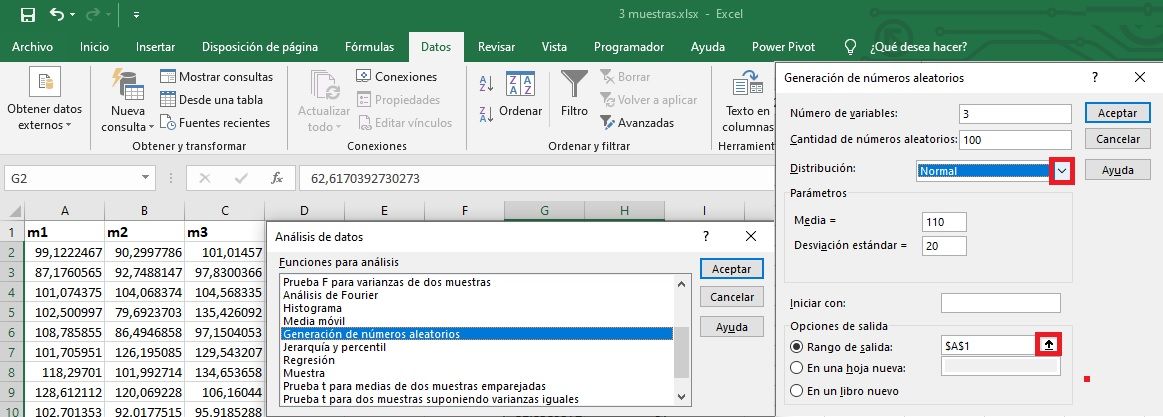This screenshot has height=417, width=1163.
Task: Click the Propiedades ribbon item
Action: pyautogui.click(x=398, y=99)
